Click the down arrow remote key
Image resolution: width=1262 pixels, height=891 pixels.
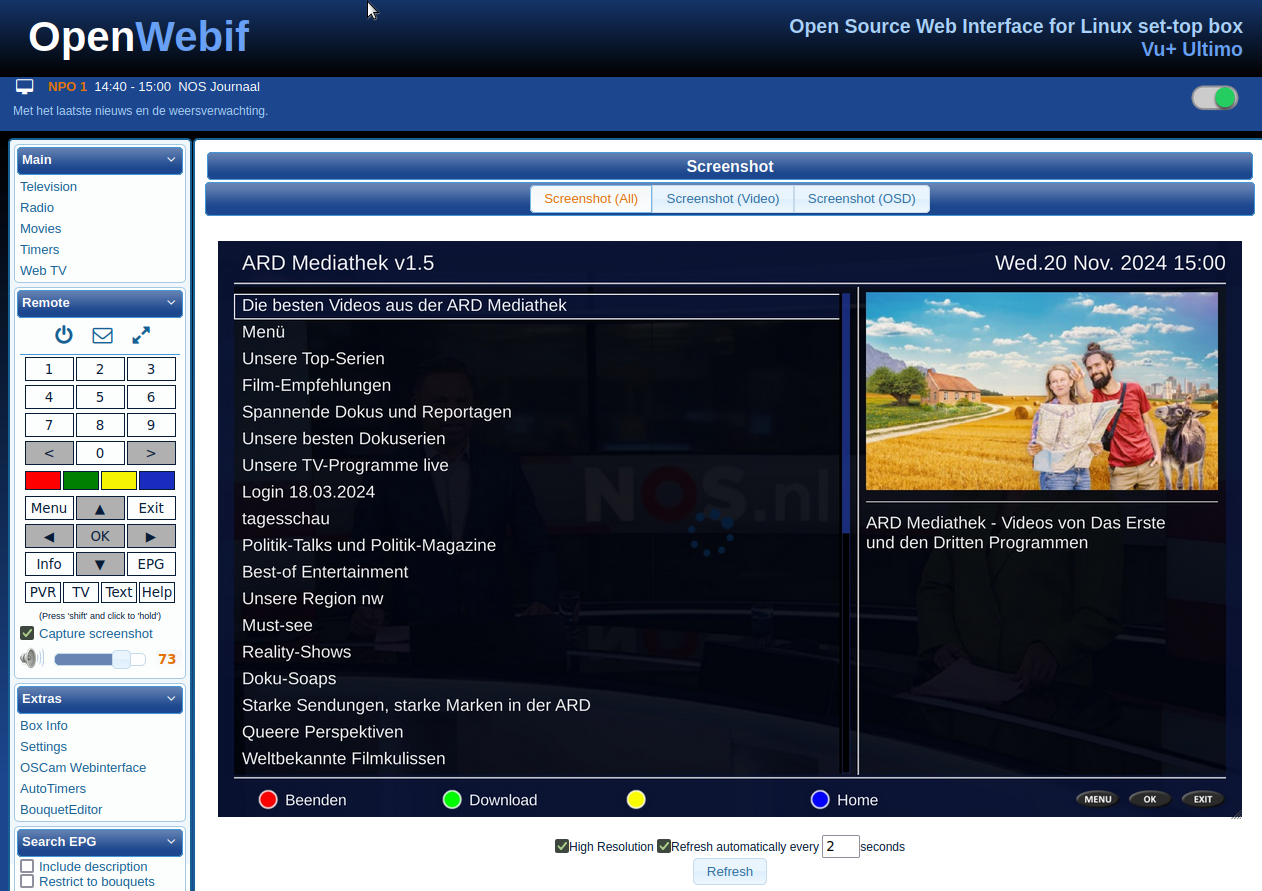coord(100,564)
